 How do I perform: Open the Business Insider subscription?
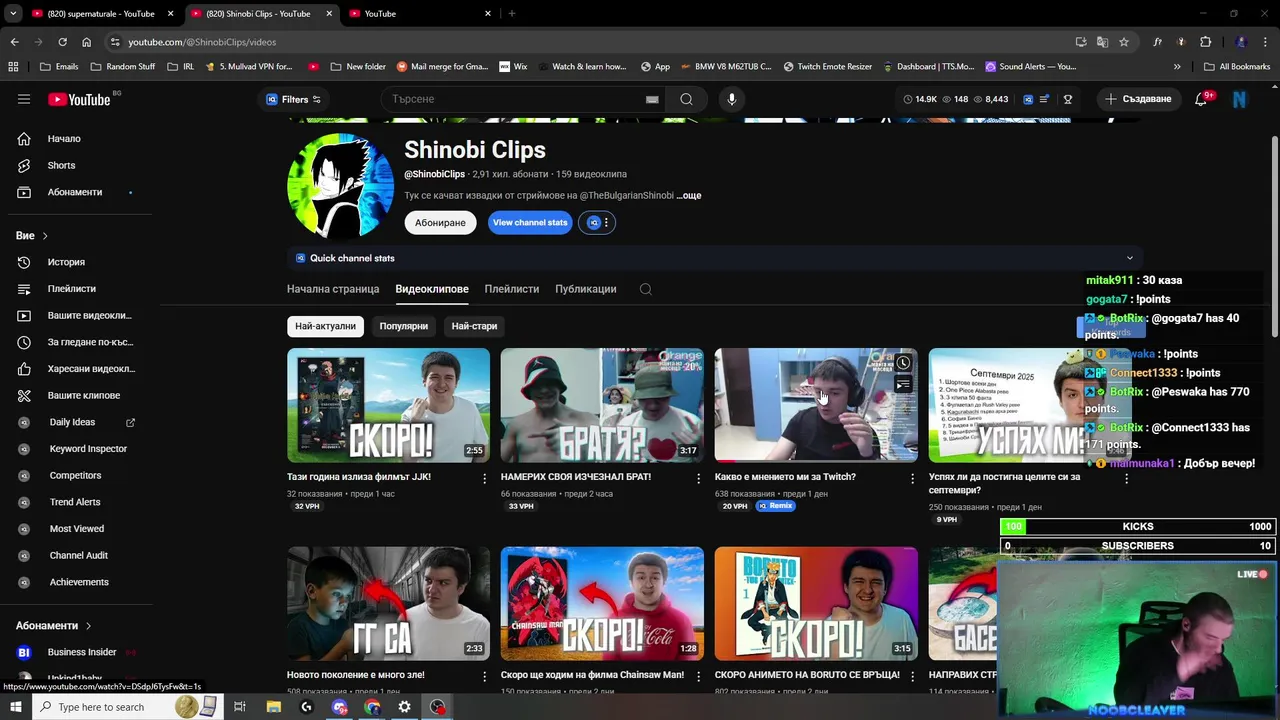point(80,652)
